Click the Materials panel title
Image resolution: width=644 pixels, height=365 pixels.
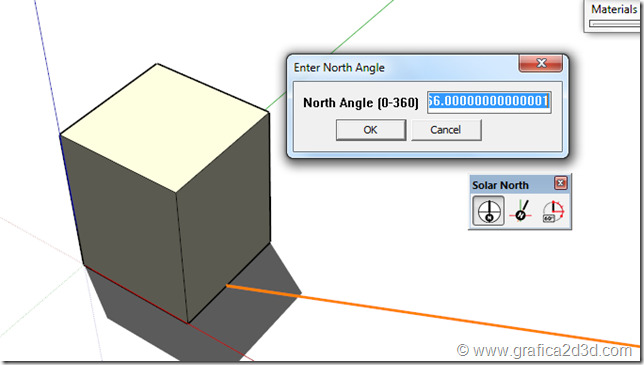coord(614,9)
